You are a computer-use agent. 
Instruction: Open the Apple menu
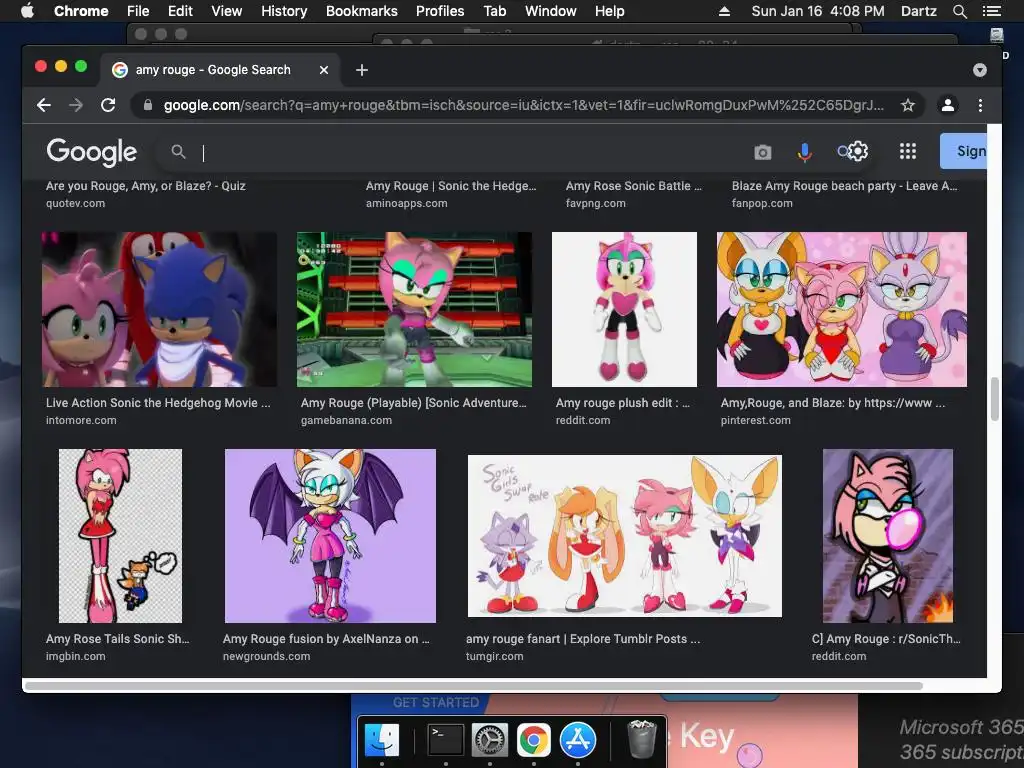point(27,11)
